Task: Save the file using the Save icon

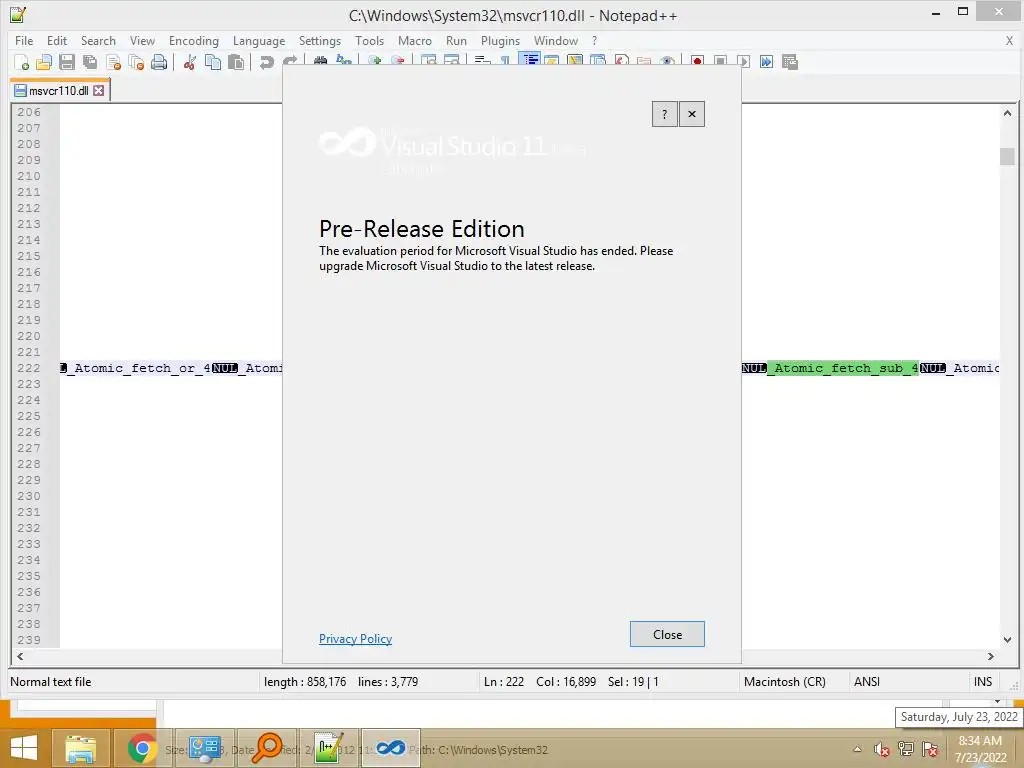Action: coord(67,62)
